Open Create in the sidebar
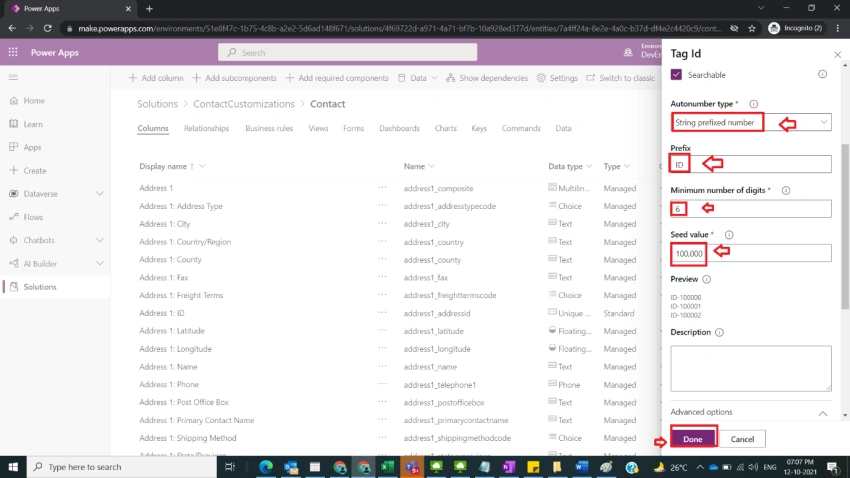This screenshot has height=478, width=850. [35, 171]
